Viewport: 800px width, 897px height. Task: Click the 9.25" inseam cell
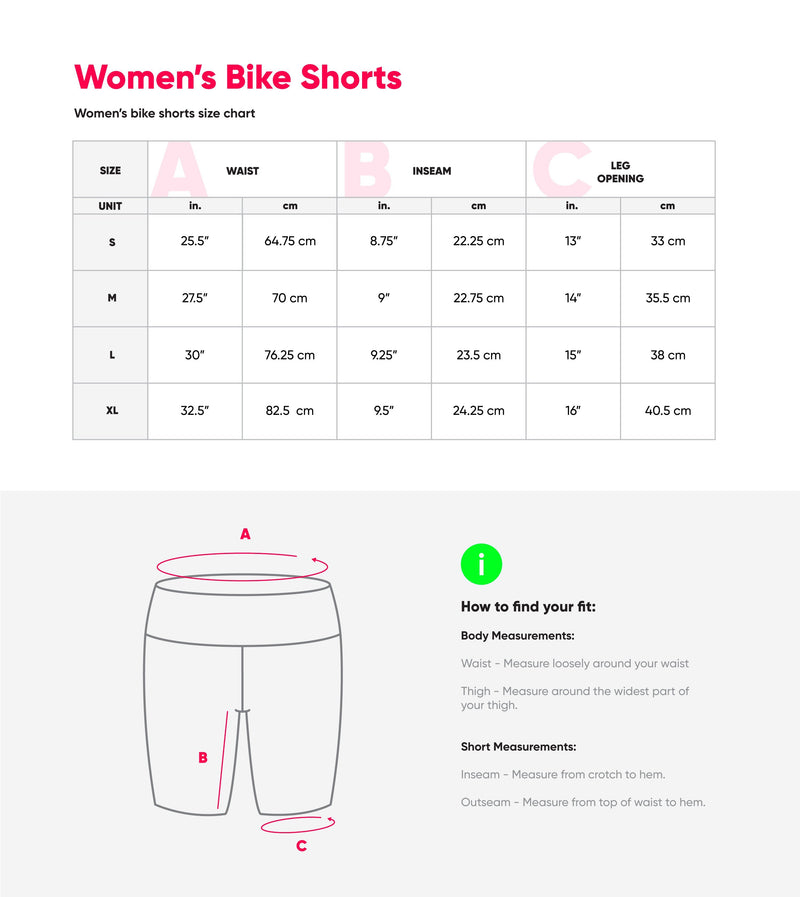point(384,355)
